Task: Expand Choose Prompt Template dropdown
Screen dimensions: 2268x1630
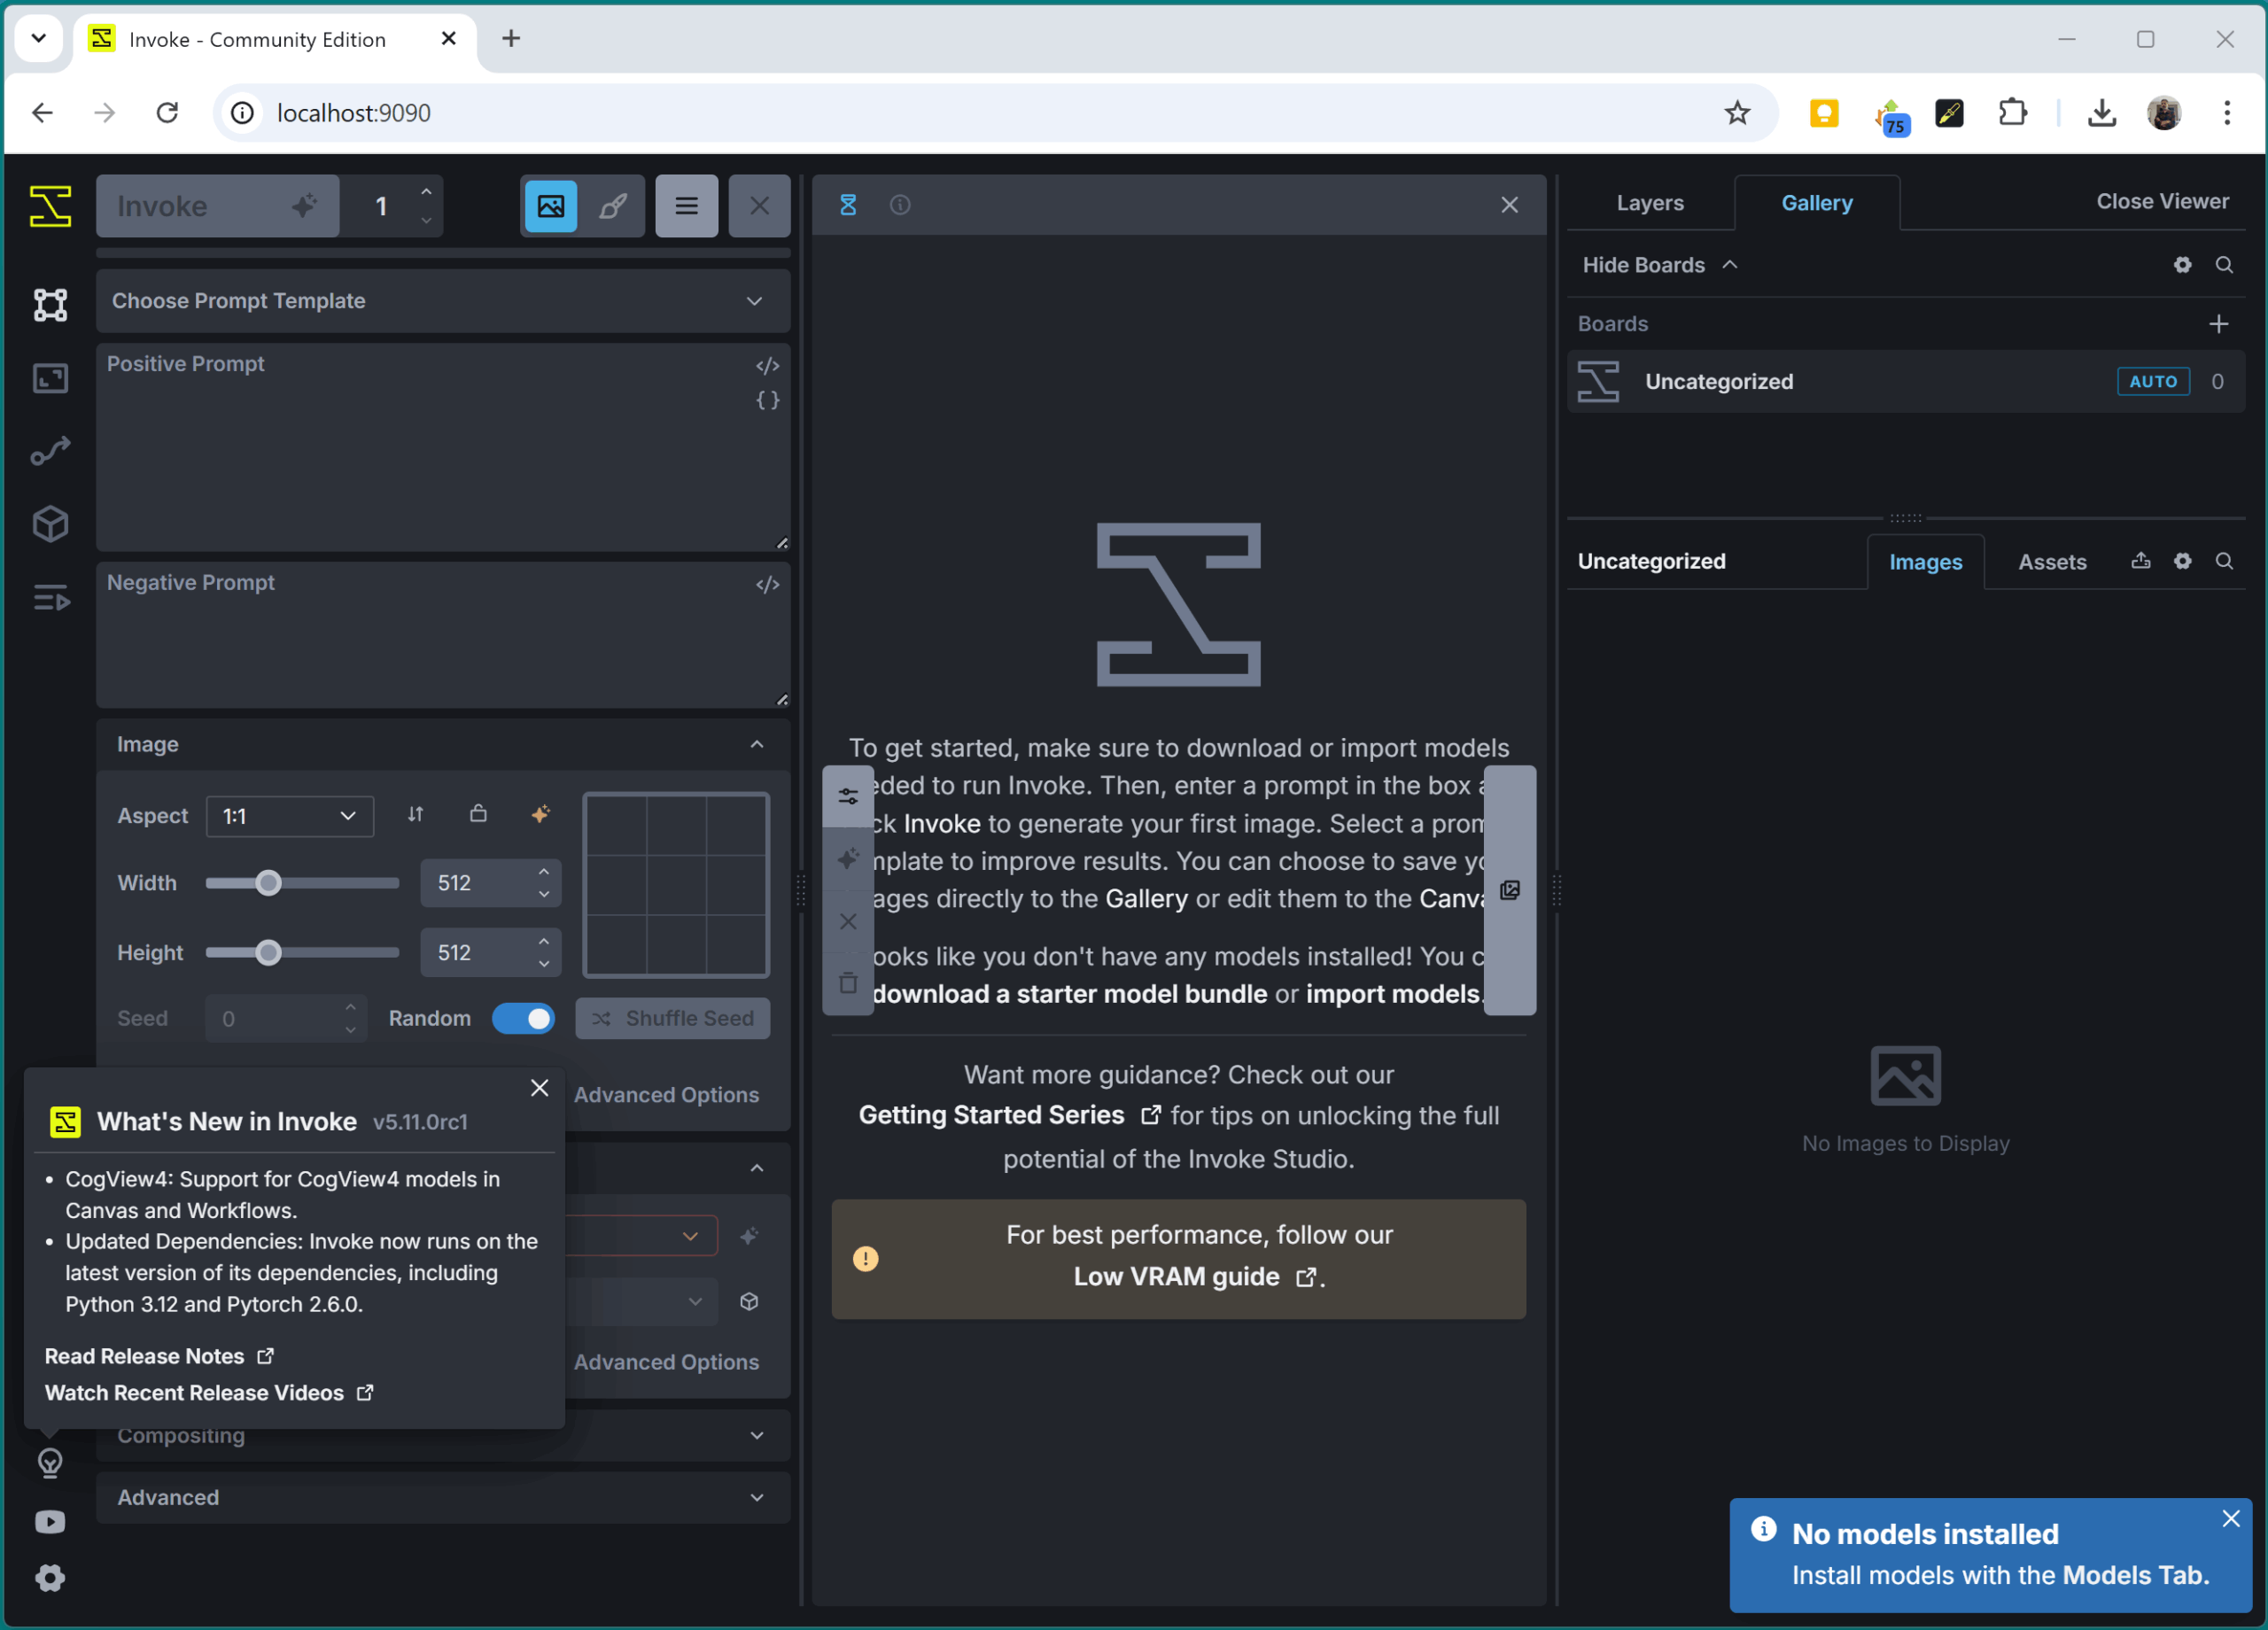Action: click(443, 301)
